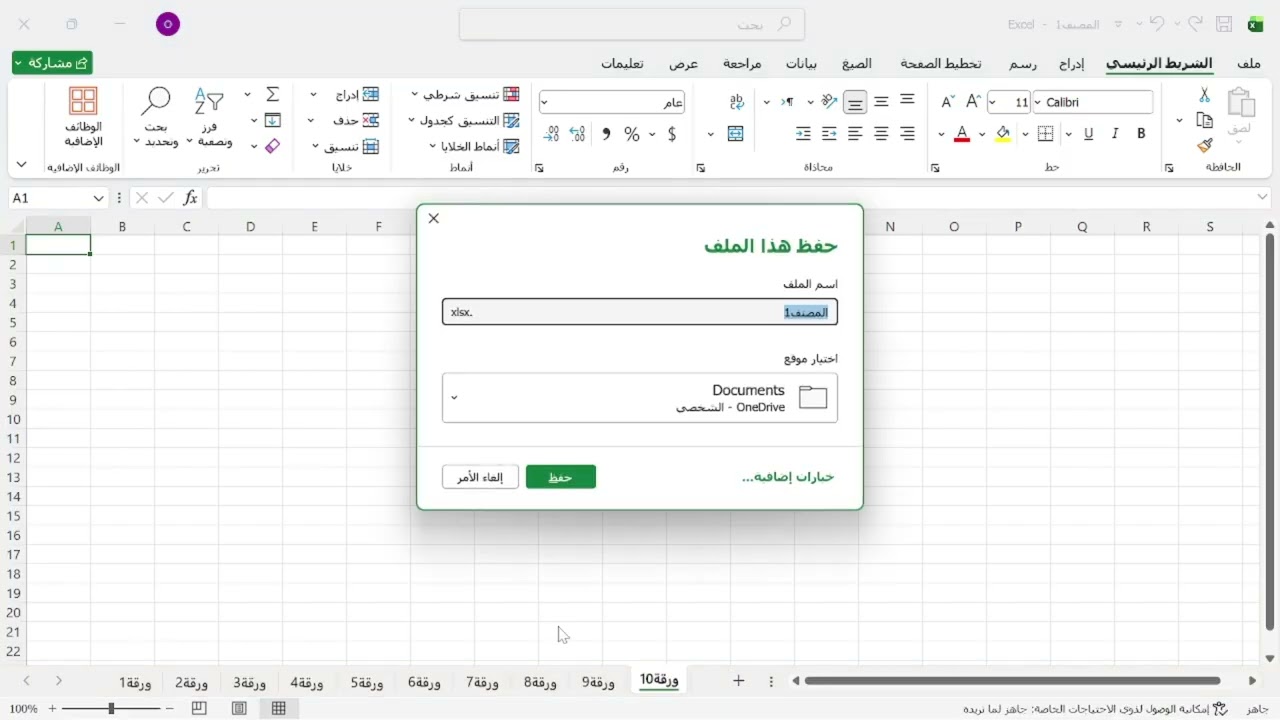Click the مشاركة Share button

(x=52, y=63)
